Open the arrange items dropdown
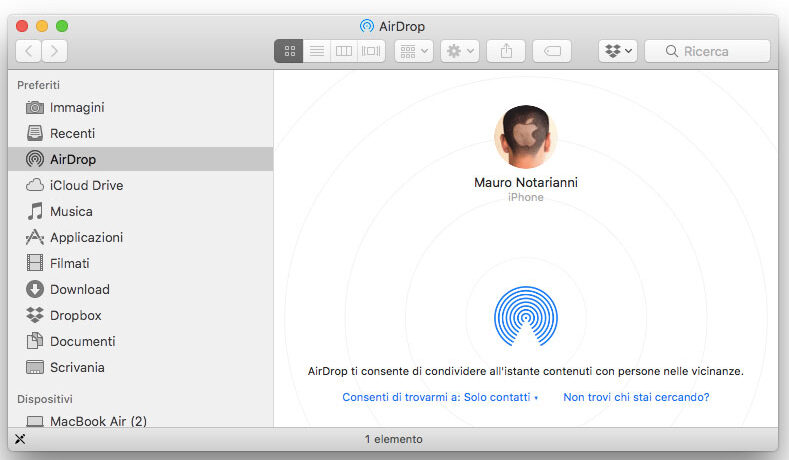The image size is (789, 460). pyautogui.click(x=414, y=51)
